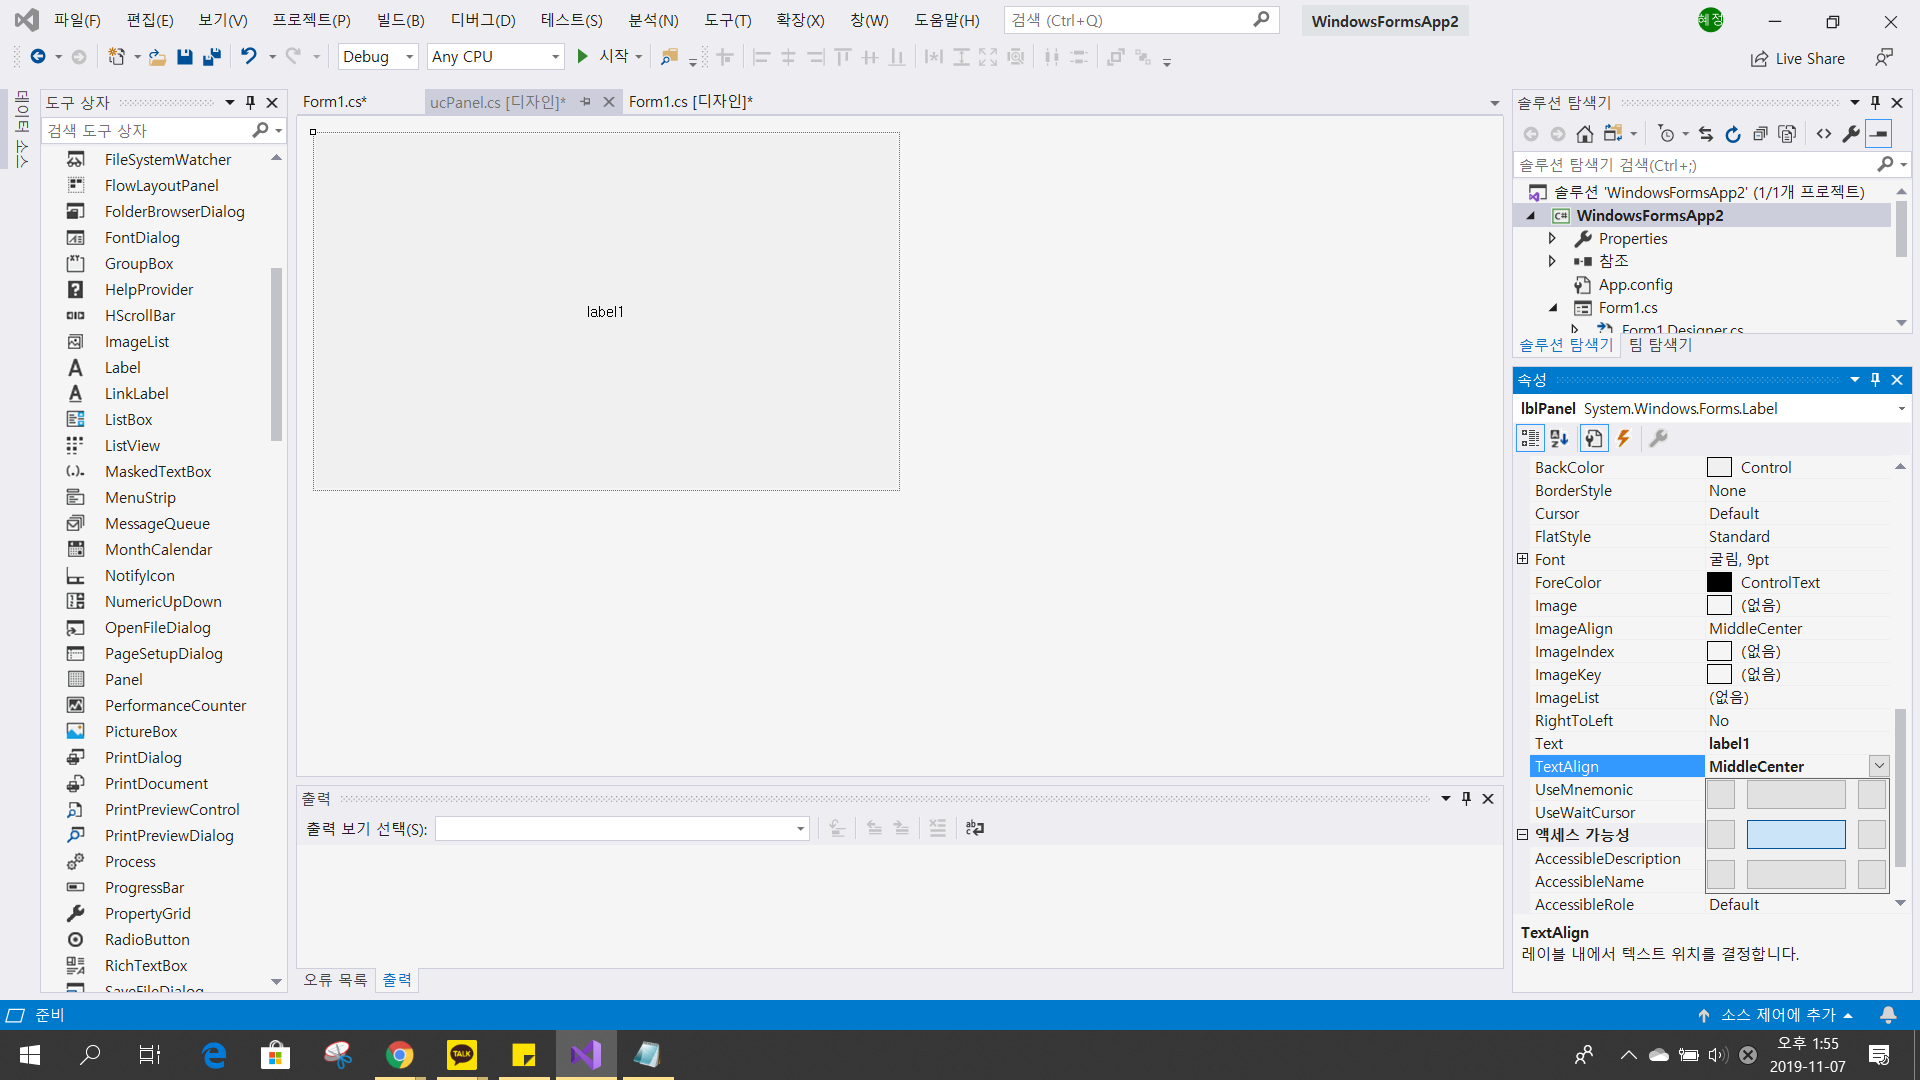
Task: Switch to the Form1.cs [디자인] tab
Action: point(690,101)
